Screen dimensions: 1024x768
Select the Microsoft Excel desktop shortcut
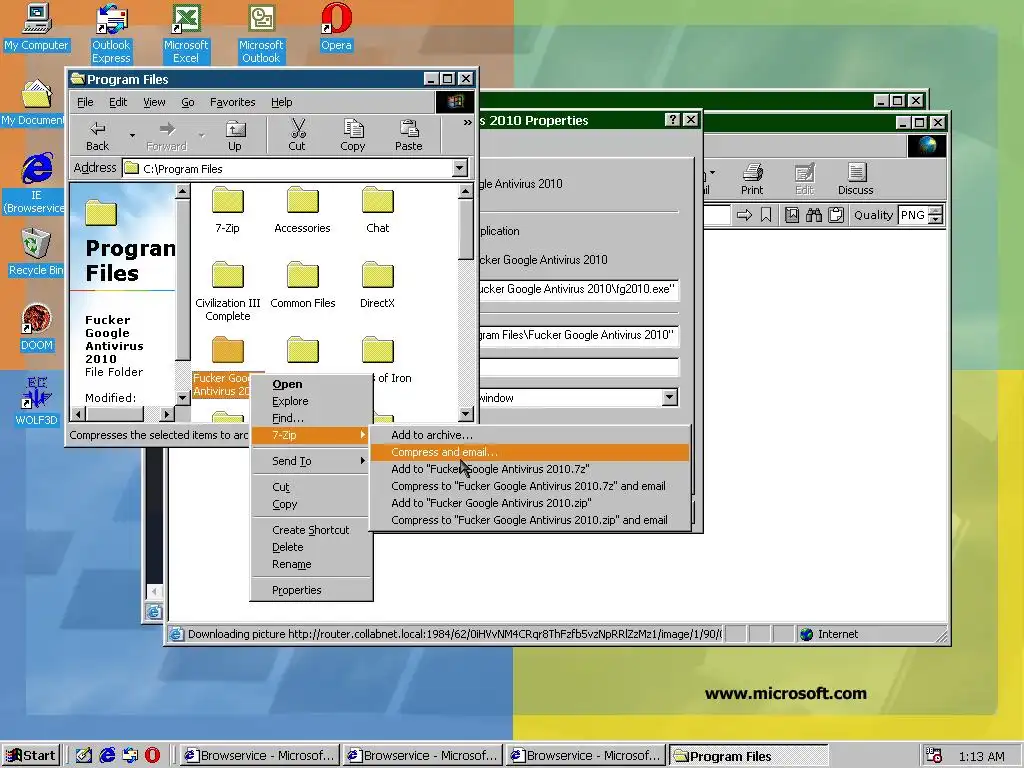[186, 34]
